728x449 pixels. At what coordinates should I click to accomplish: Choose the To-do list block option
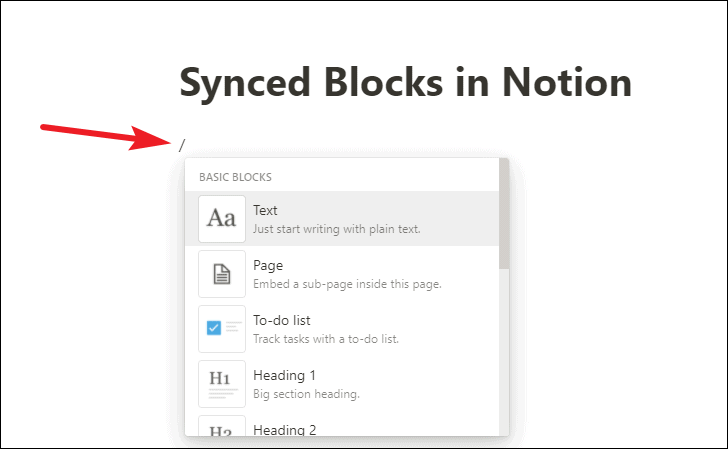[342, 329]
